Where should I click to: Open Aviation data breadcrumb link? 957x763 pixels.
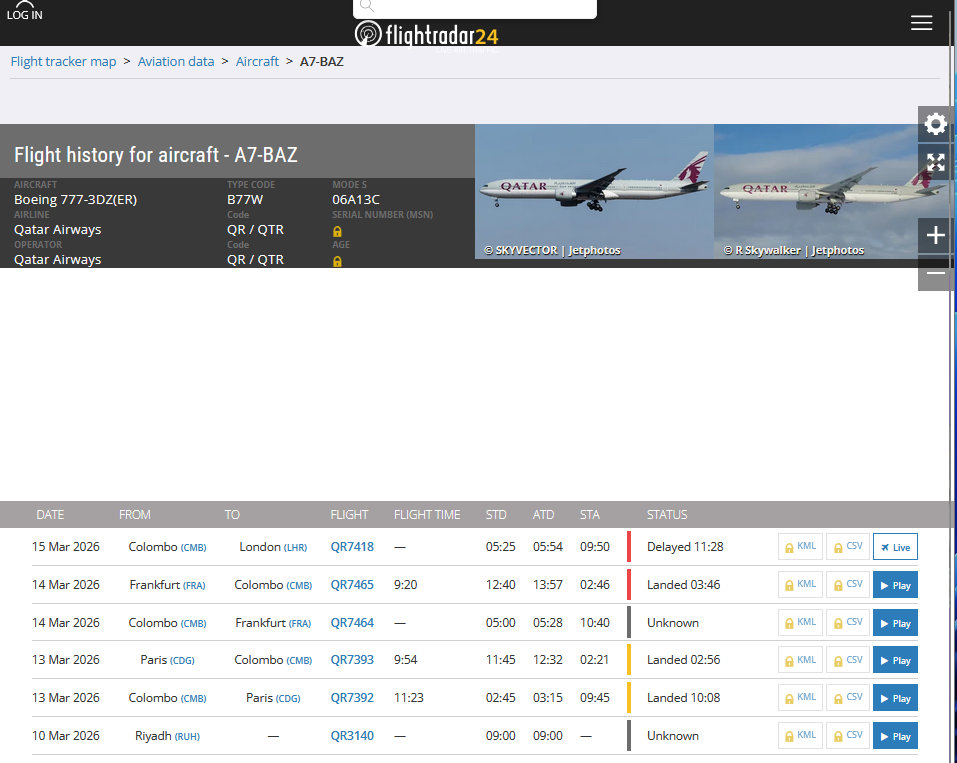pyautogui.click(x=176, y=62)
